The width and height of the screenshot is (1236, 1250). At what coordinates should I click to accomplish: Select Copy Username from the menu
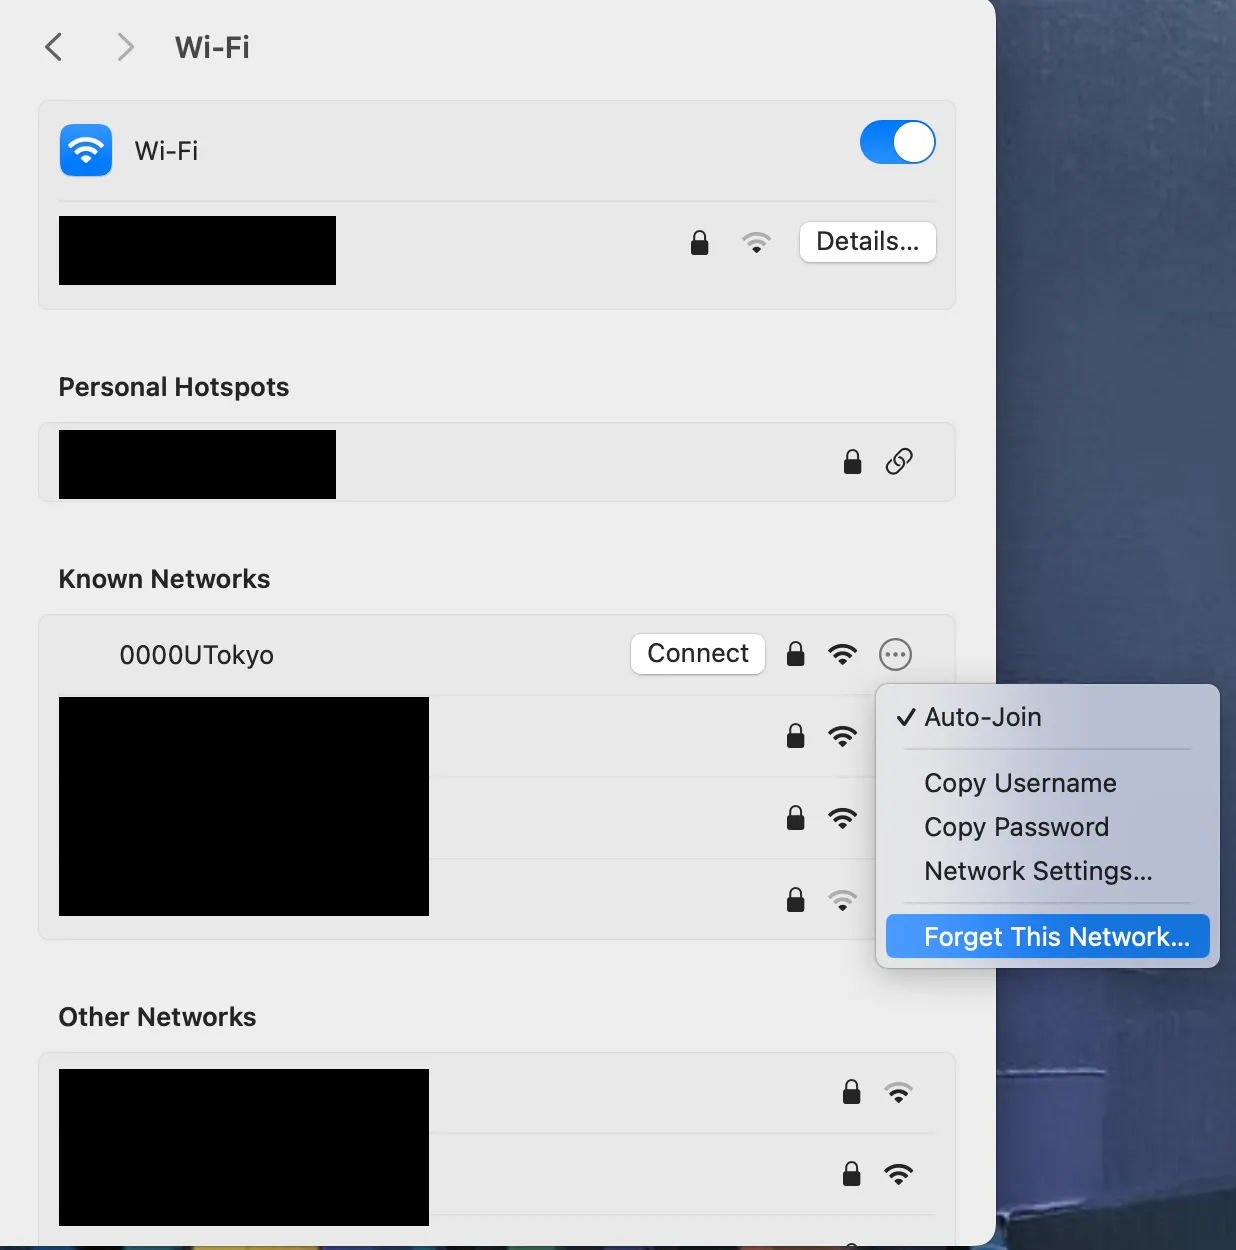[1020, 783]
